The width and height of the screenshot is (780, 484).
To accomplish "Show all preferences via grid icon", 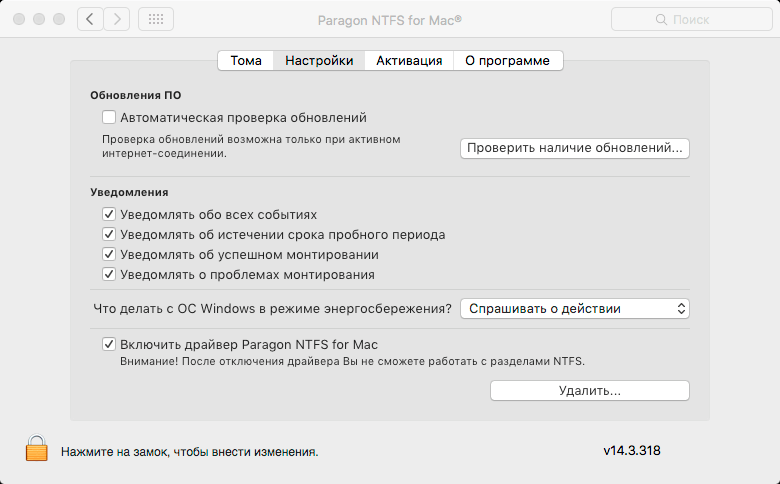I will click(156, 19).
